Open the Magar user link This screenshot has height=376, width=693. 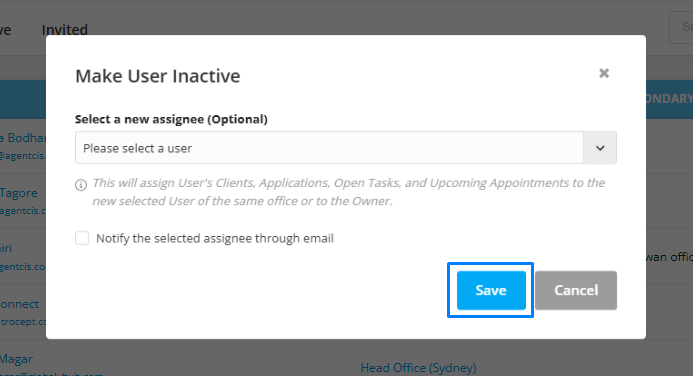point(16,359)
